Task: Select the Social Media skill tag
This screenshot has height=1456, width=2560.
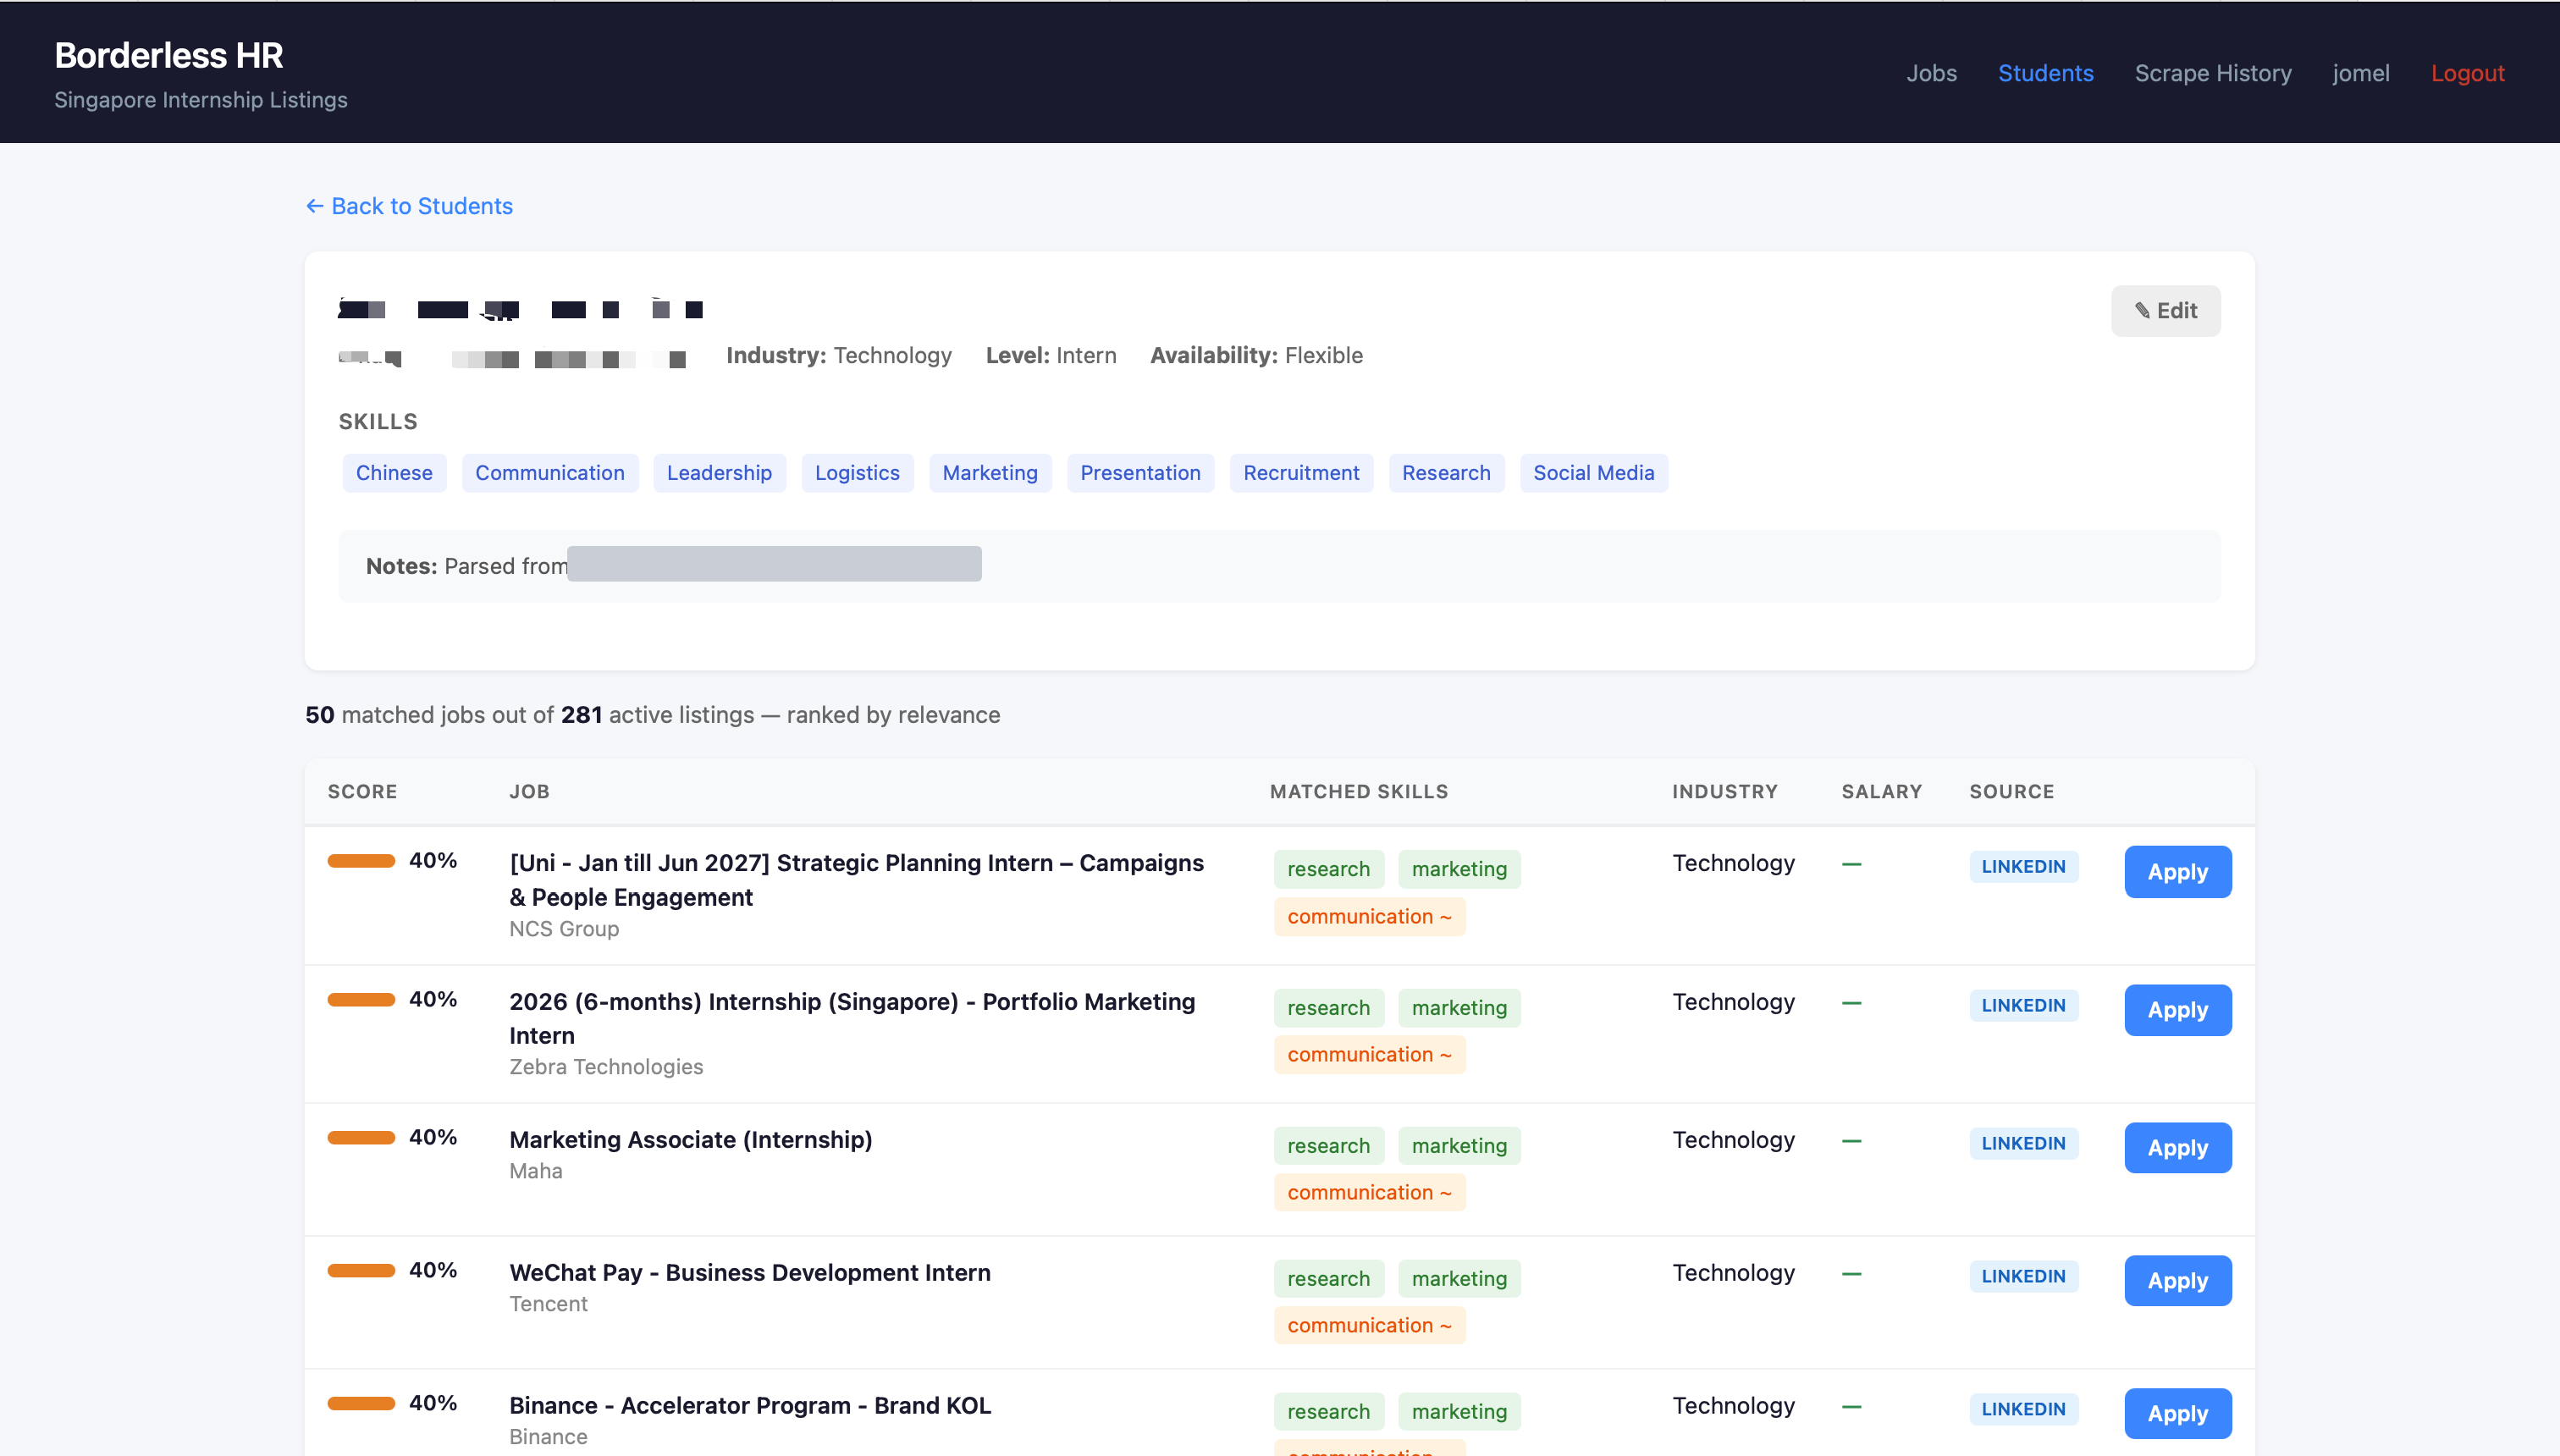Action: pyautogui.click(x=1594, y=473)
